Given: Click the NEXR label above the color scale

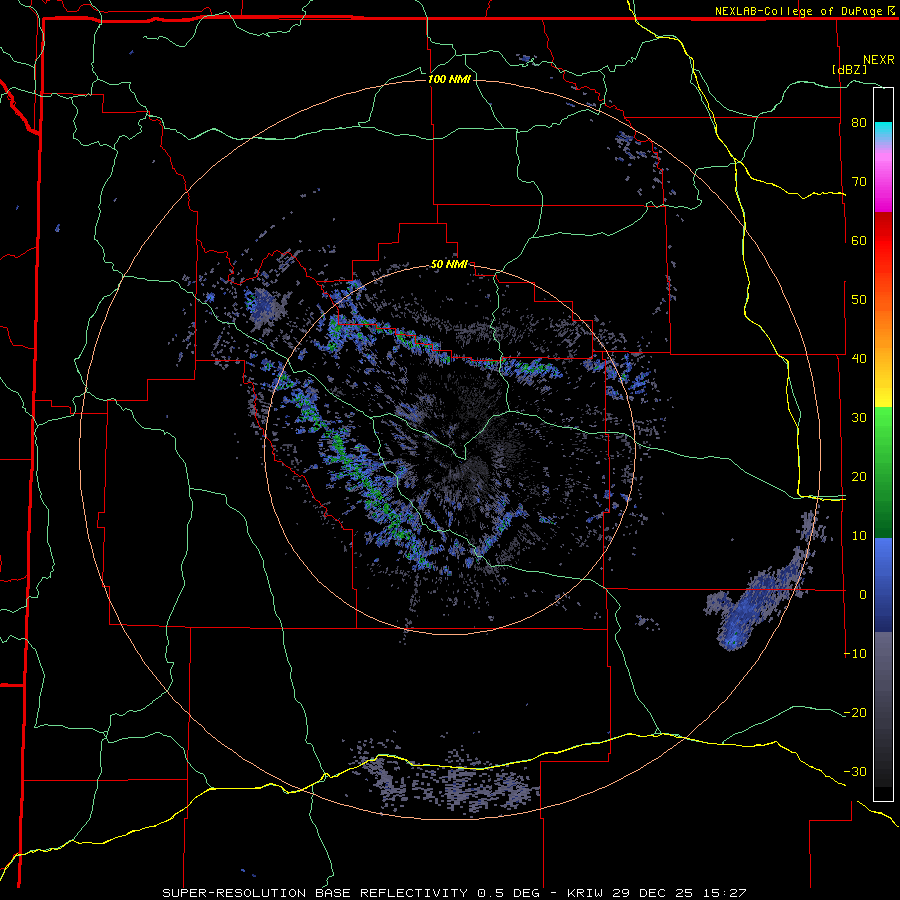Looking at the screenshot, I should click(878, 60).
